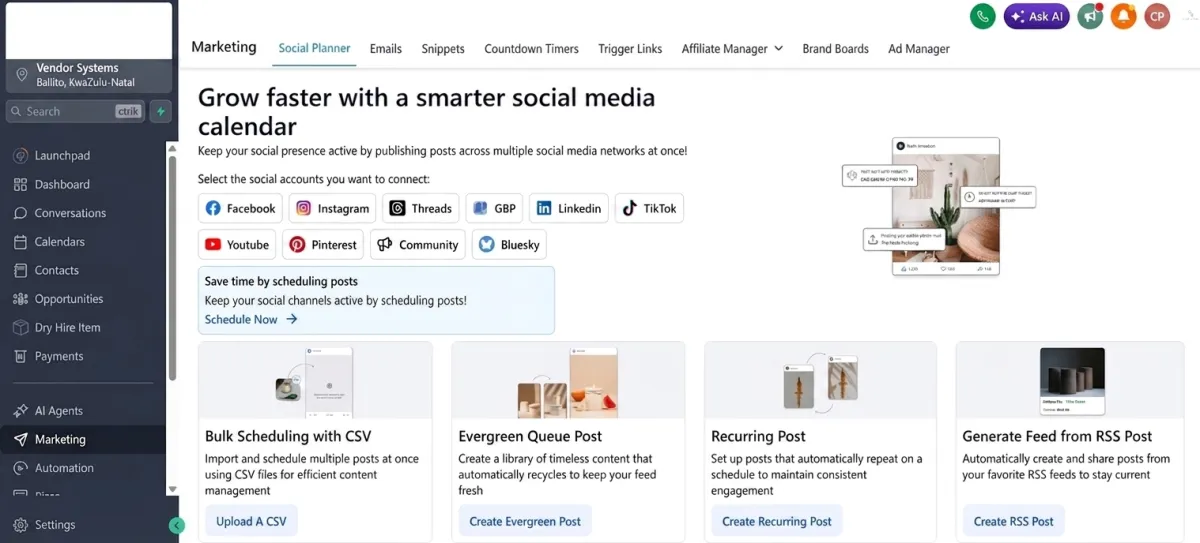Click the Evergreen Queue Post thumbnail
1200x543 pixels.
tap(568, 381)
